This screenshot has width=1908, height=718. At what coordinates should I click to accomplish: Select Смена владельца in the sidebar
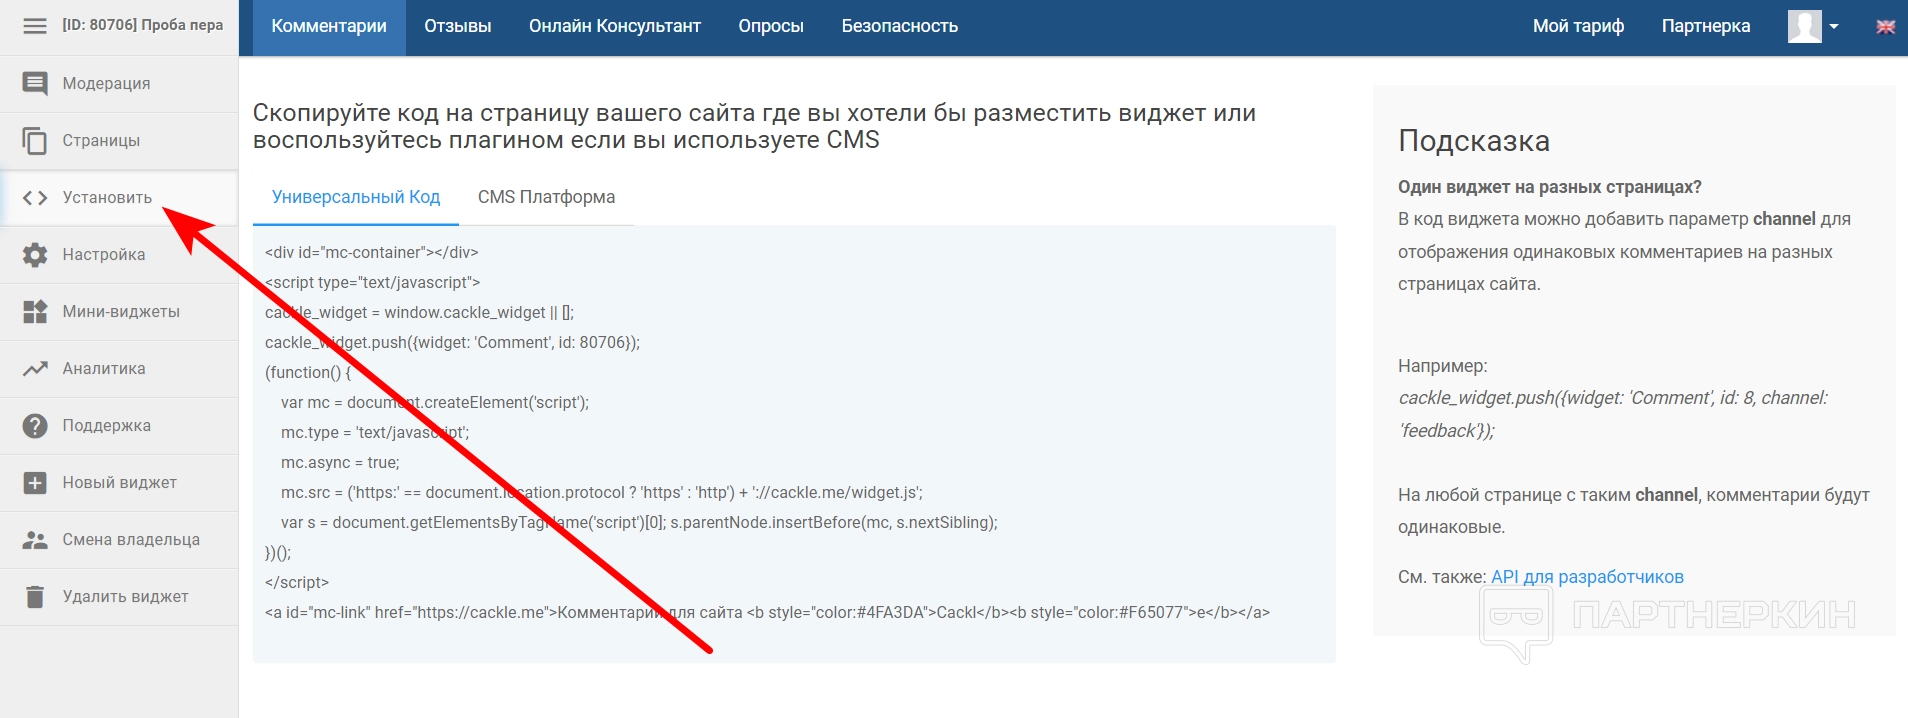(x=119, y=540)
